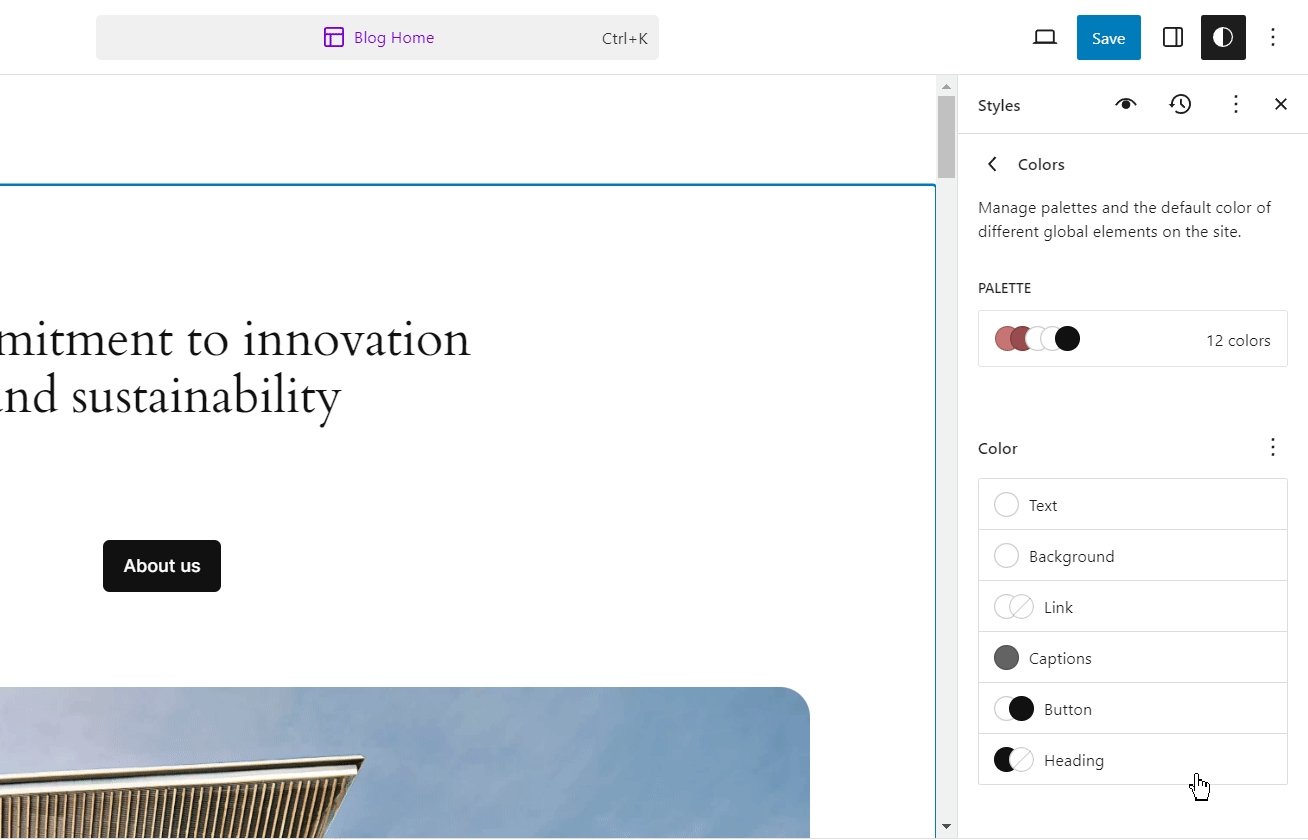
Task: Edit the Link color
Action: click(1132, 607)
